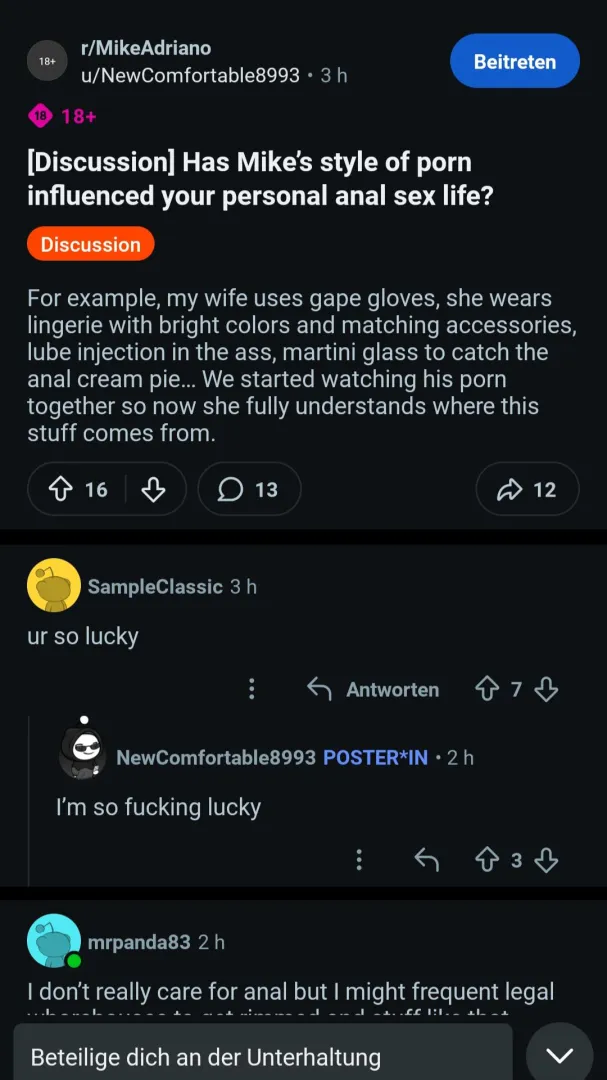Open the post's 13 comments
The image size is (607, 1080).
249,489
